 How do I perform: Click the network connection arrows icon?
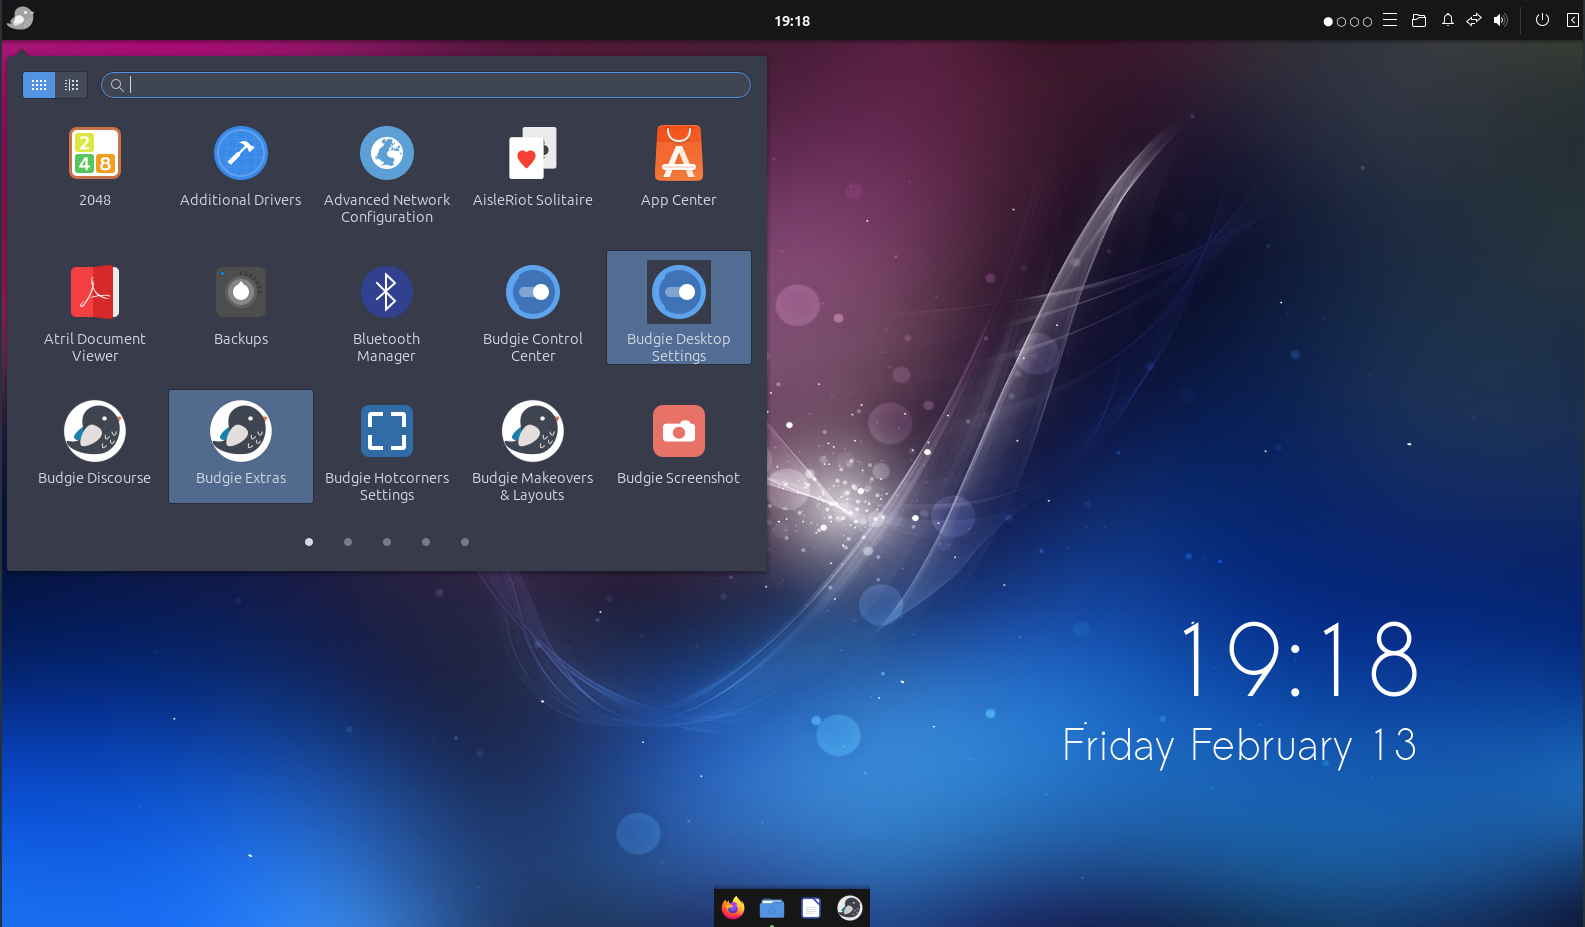point(1474,20)
